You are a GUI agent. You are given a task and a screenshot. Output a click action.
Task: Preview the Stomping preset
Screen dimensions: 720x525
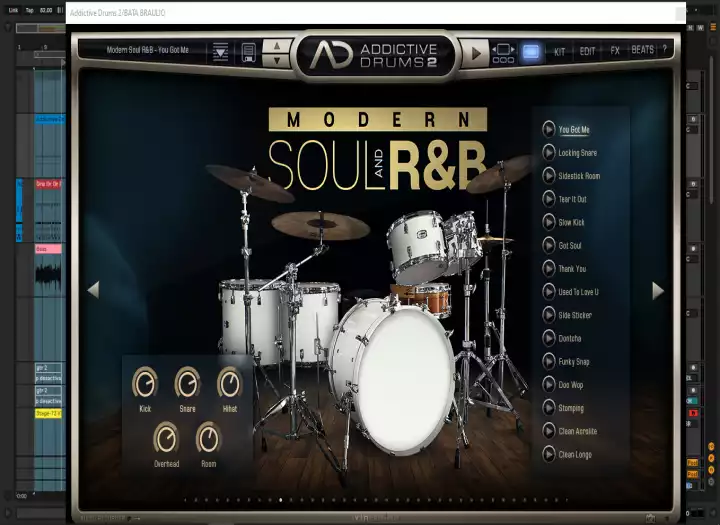click(x=548, y=408)
